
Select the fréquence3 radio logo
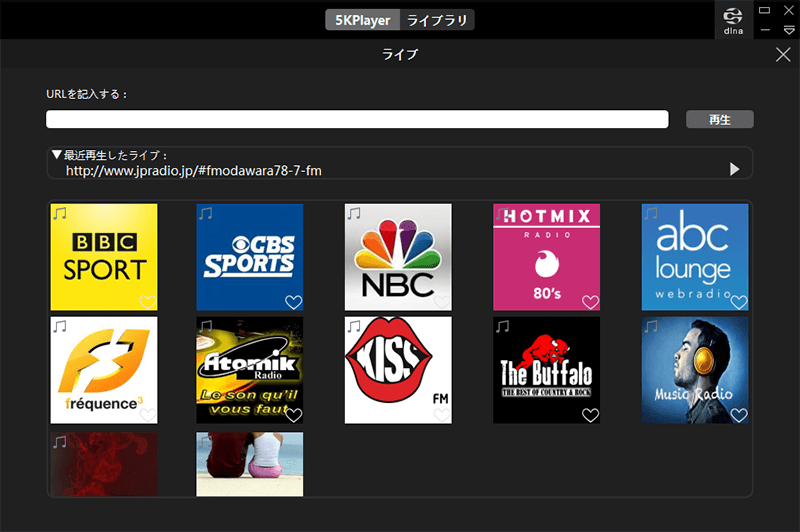104,370
